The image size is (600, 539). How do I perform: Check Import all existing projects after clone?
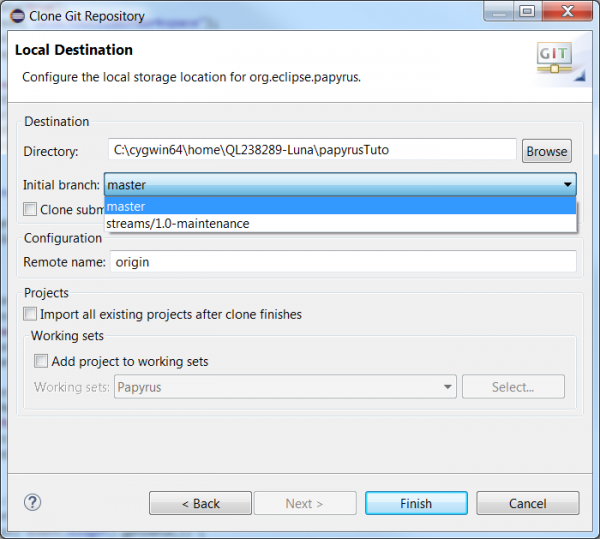click(x=30, y=314)
